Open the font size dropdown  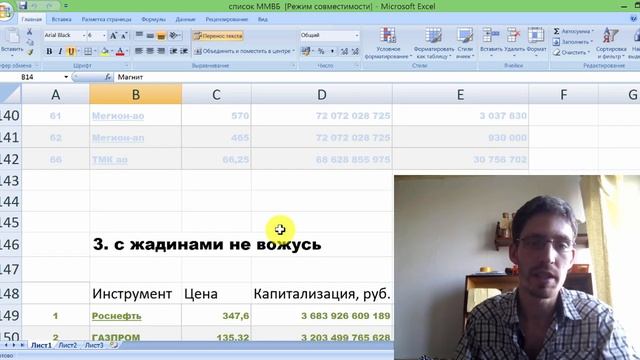(x=104, y=36)
